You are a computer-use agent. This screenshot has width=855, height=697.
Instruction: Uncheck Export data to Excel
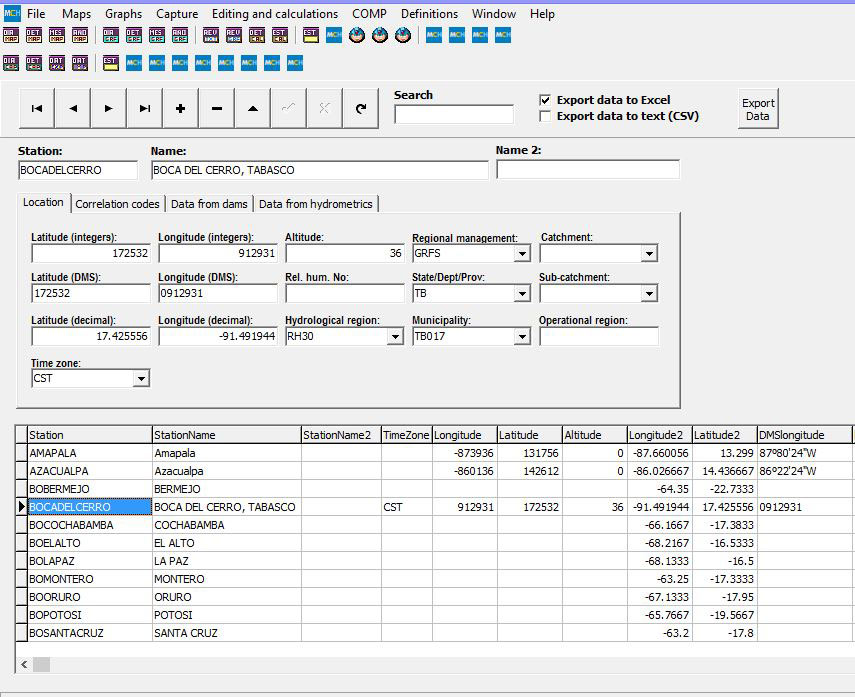point(545,100)
